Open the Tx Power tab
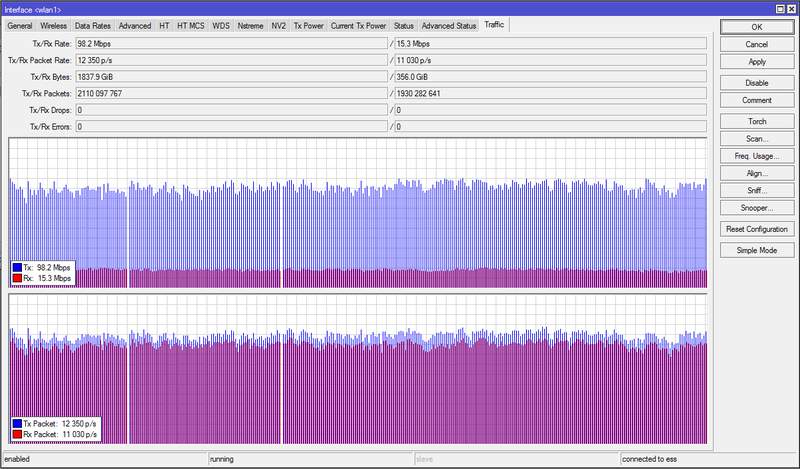Screen dimensions: 800x469 coord(308,26)
